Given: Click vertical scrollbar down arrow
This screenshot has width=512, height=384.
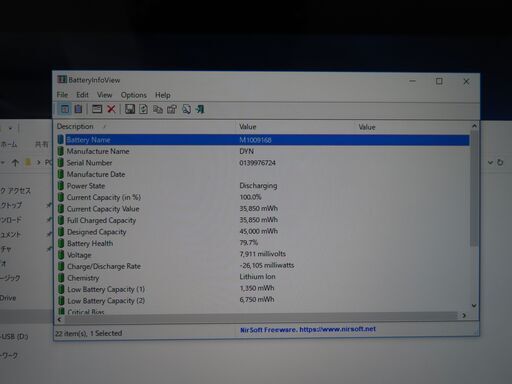Looking at the screenshot, I should click(x=474, y=305).
